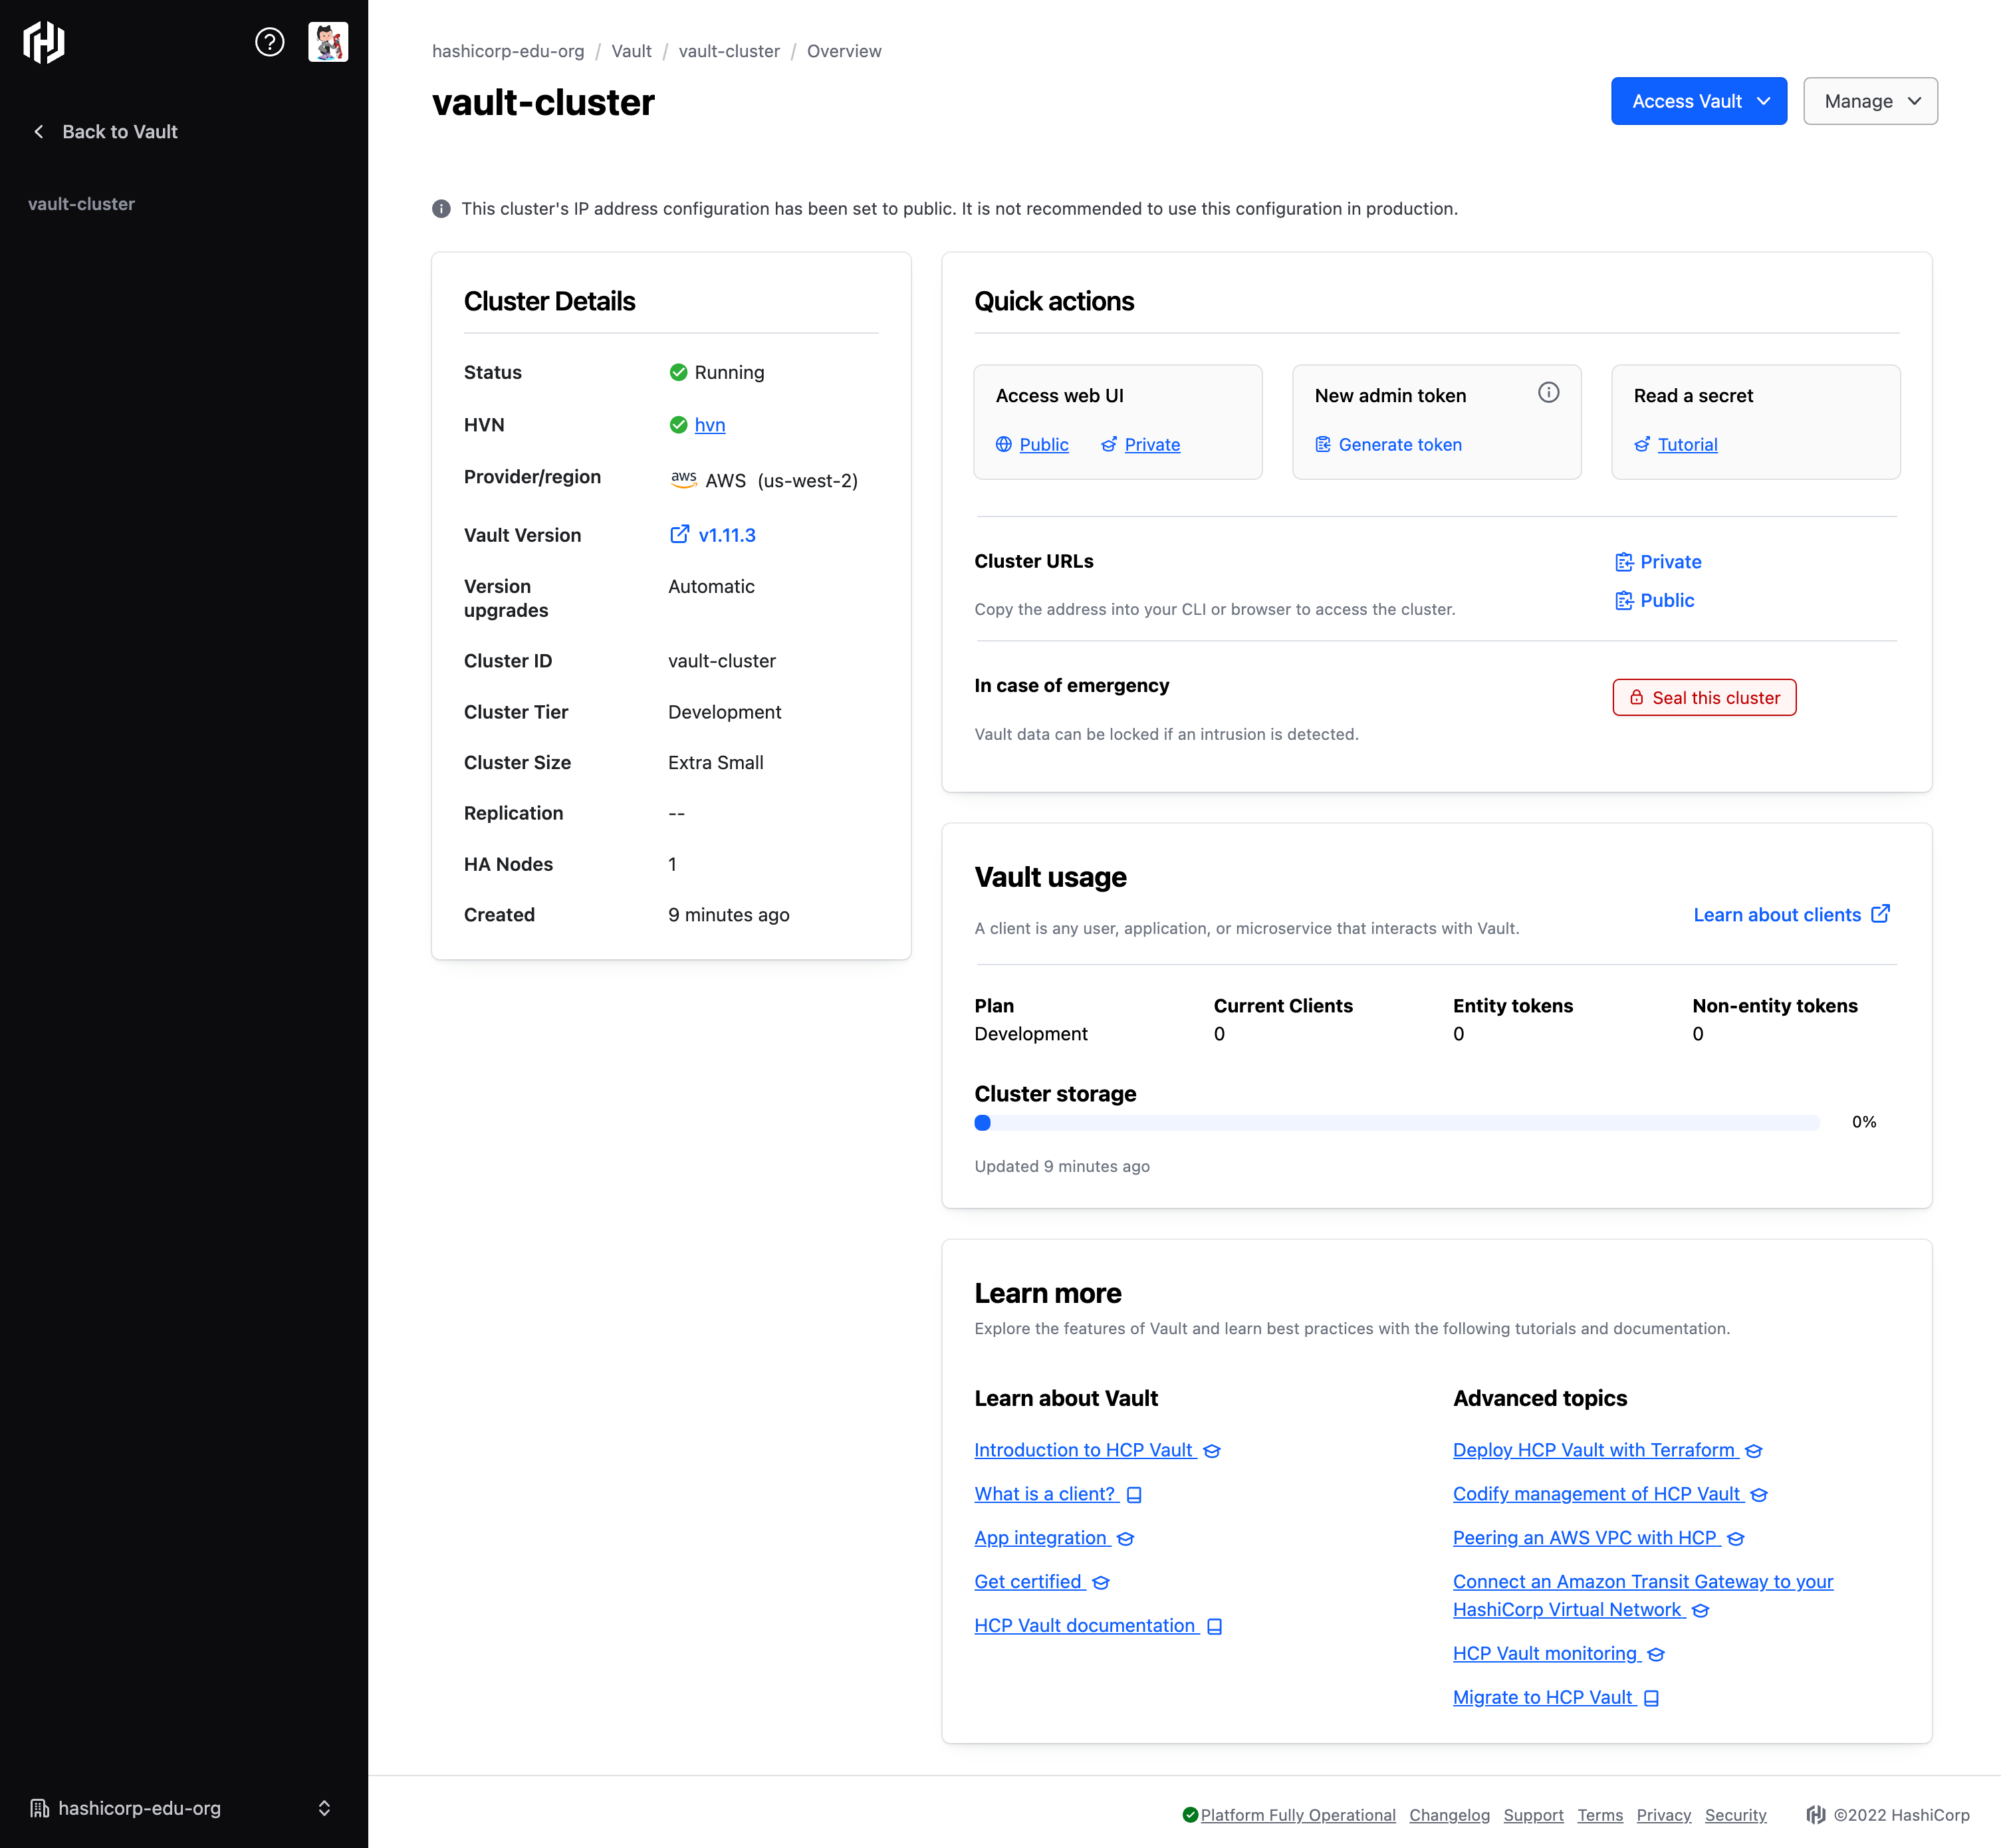
Task: Open the user avatar menu
Action: pos(328,42)
